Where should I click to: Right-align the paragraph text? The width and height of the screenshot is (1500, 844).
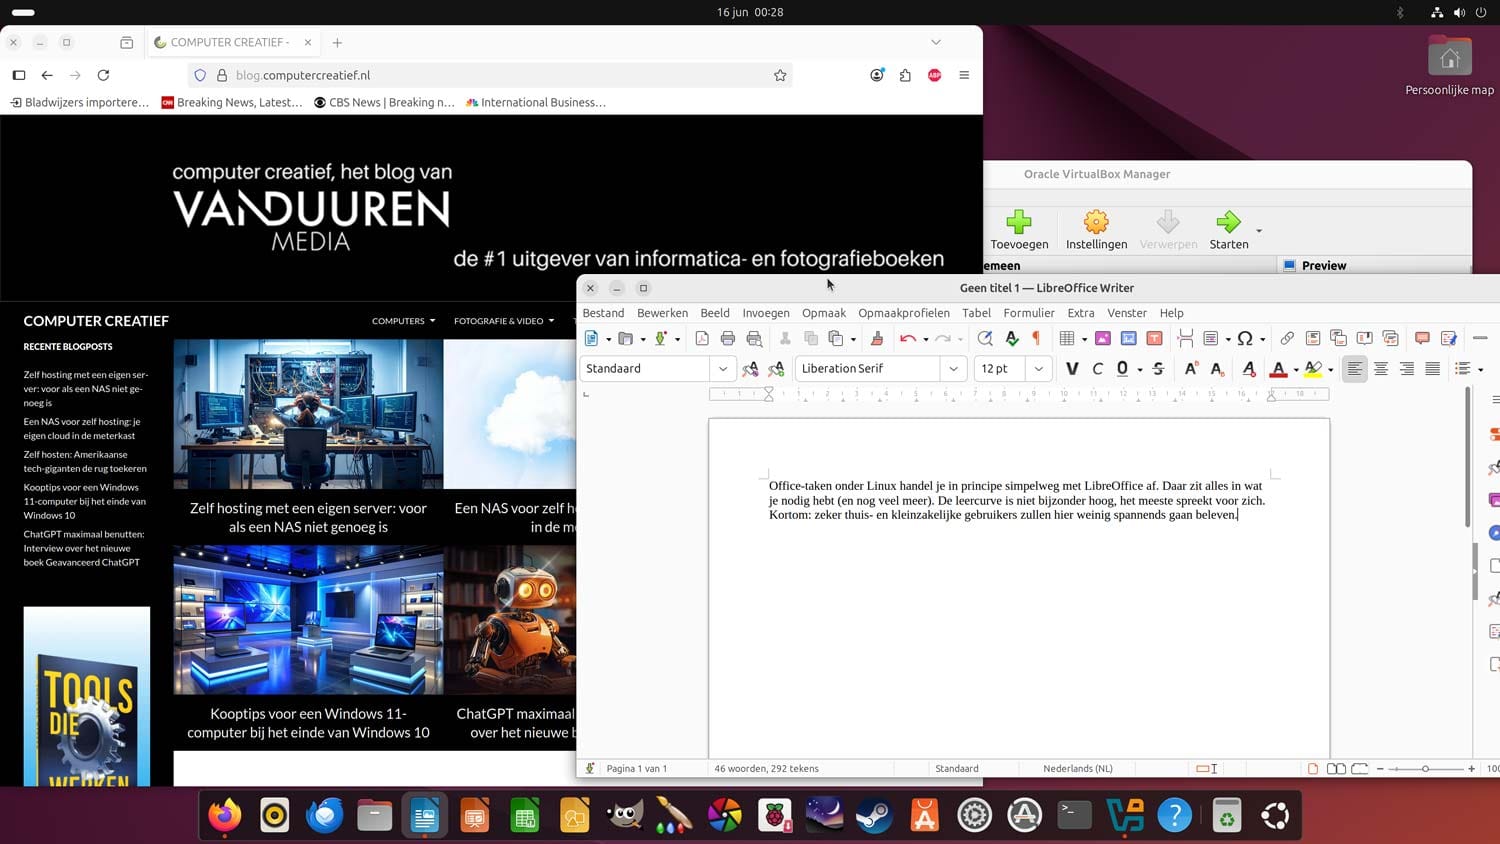click(x=1407, y=369)
